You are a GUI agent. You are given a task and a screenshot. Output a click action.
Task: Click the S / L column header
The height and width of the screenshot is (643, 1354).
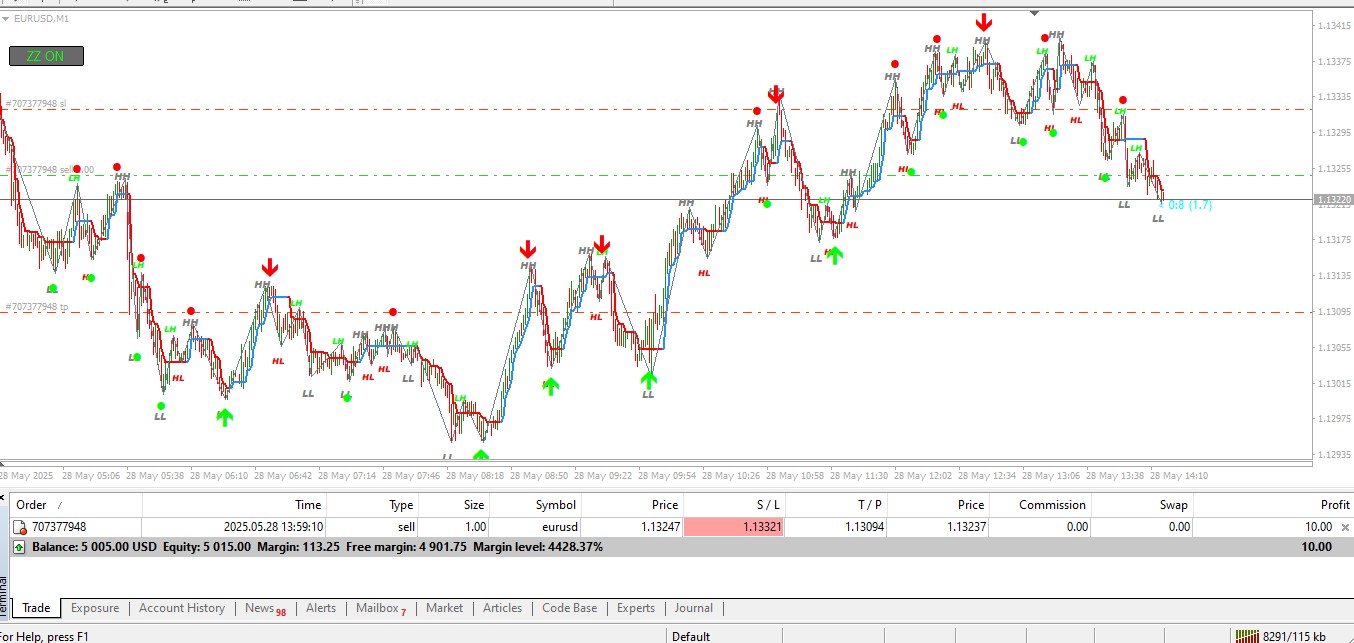coord(734,505)
